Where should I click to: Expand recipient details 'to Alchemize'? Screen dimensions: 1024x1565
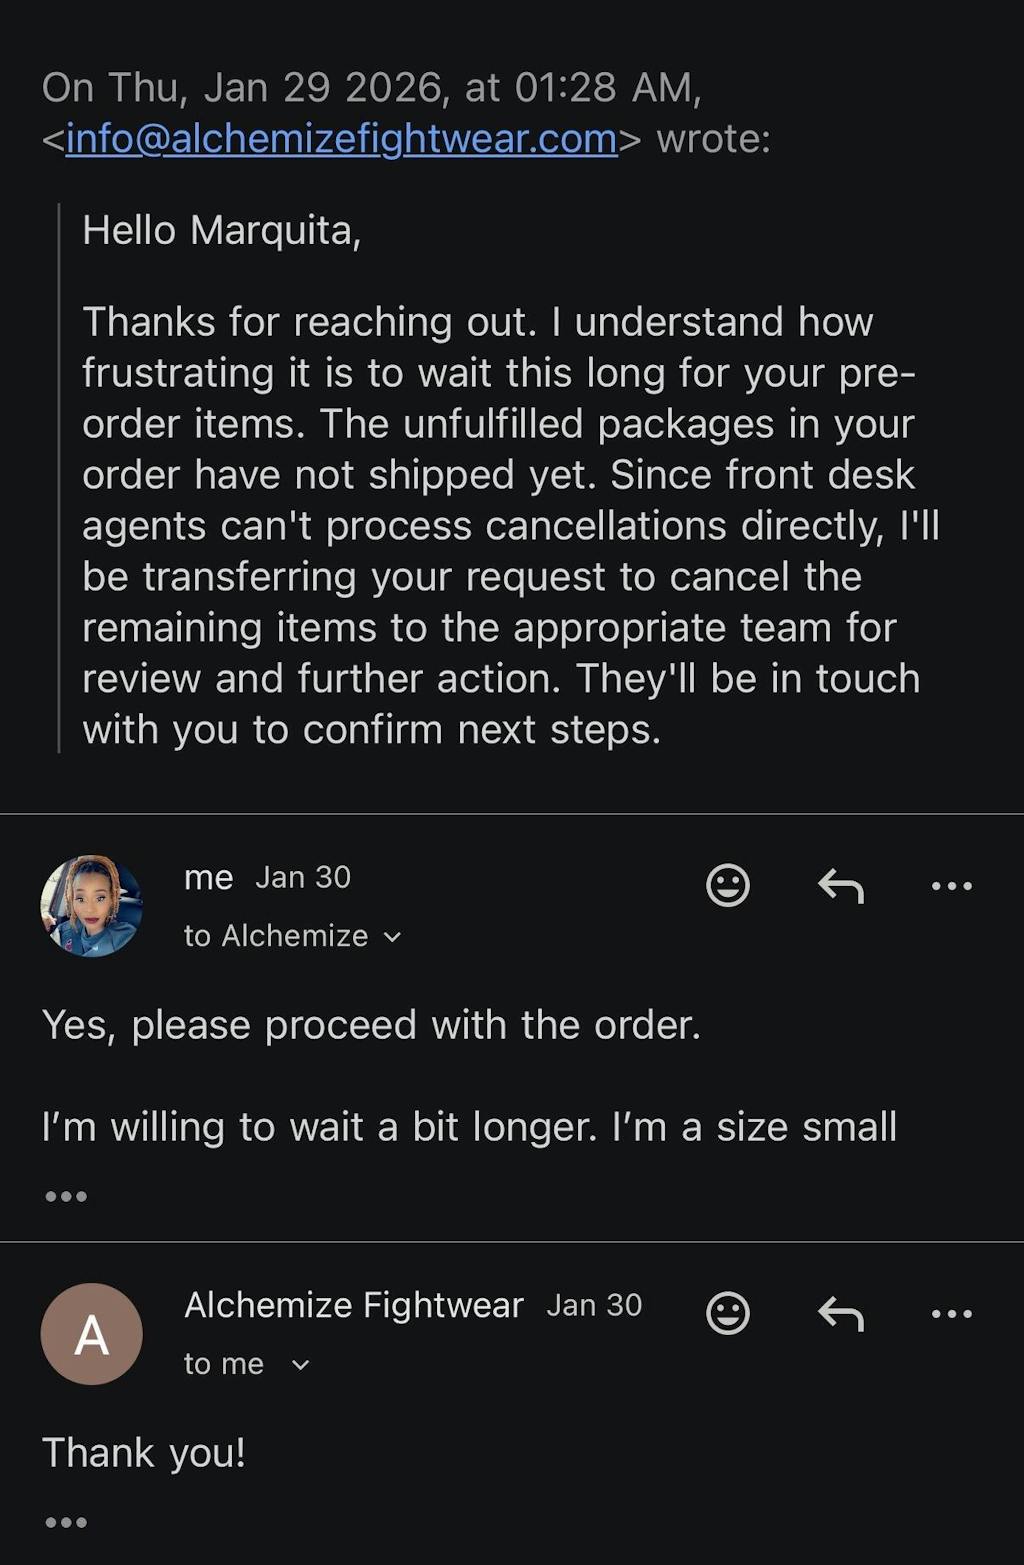[392, 937]
